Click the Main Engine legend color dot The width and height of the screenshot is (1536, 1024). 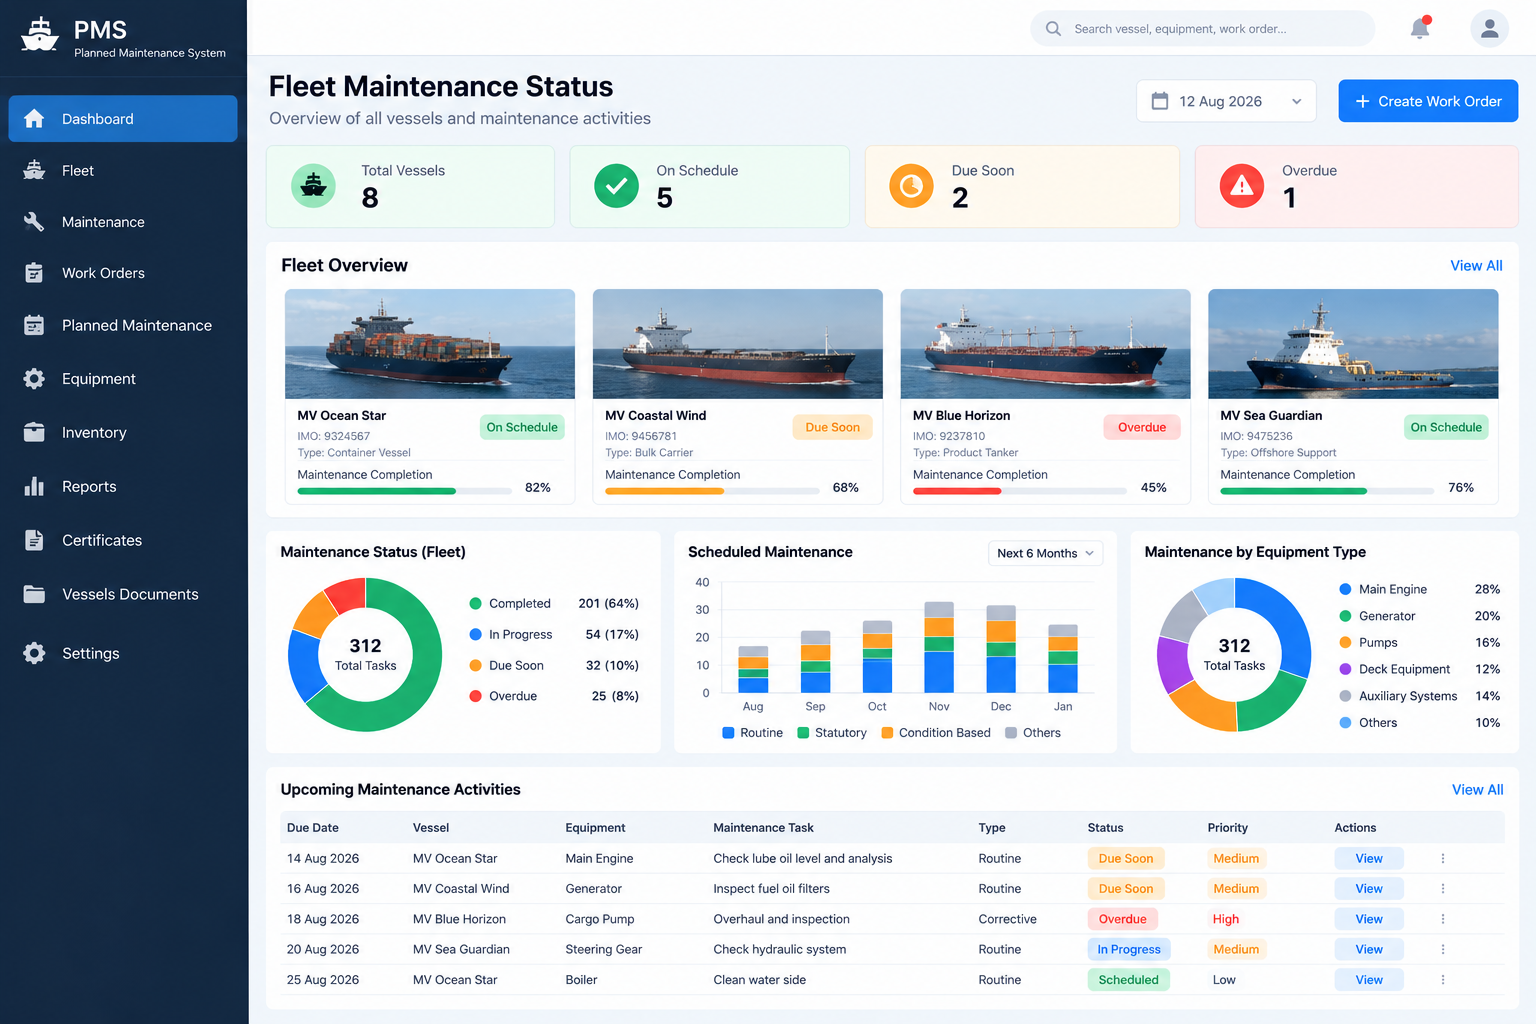(x=1345, y=589)
